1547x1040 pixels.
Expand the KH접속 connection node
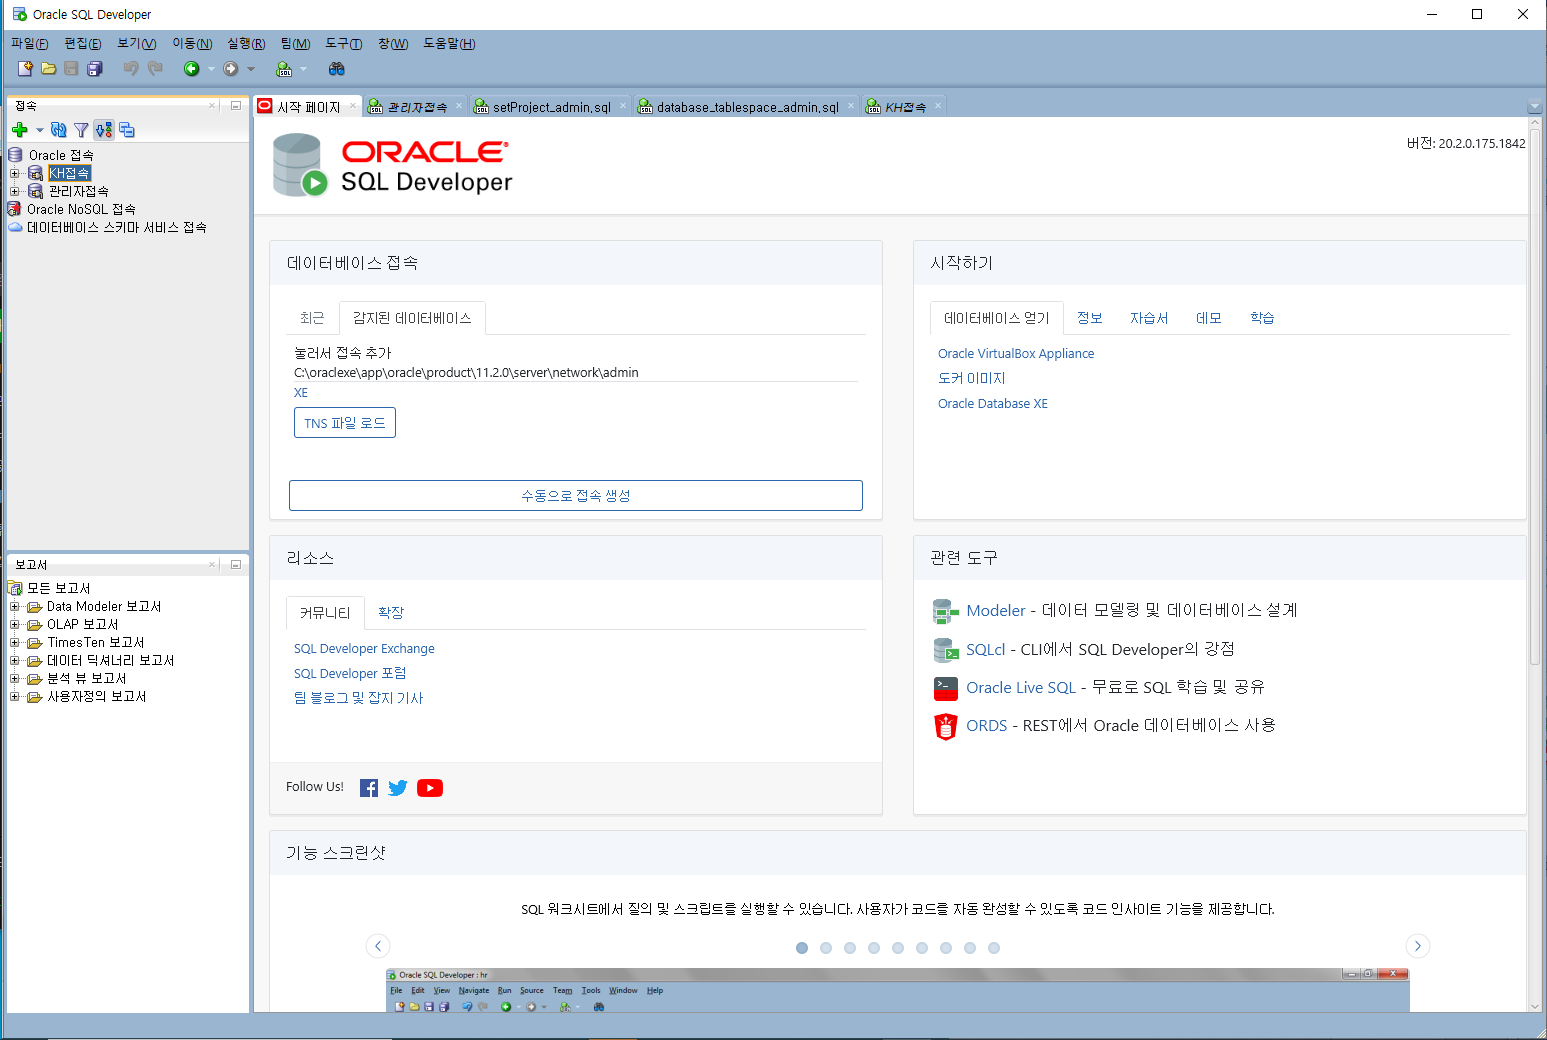pos(15,173)
